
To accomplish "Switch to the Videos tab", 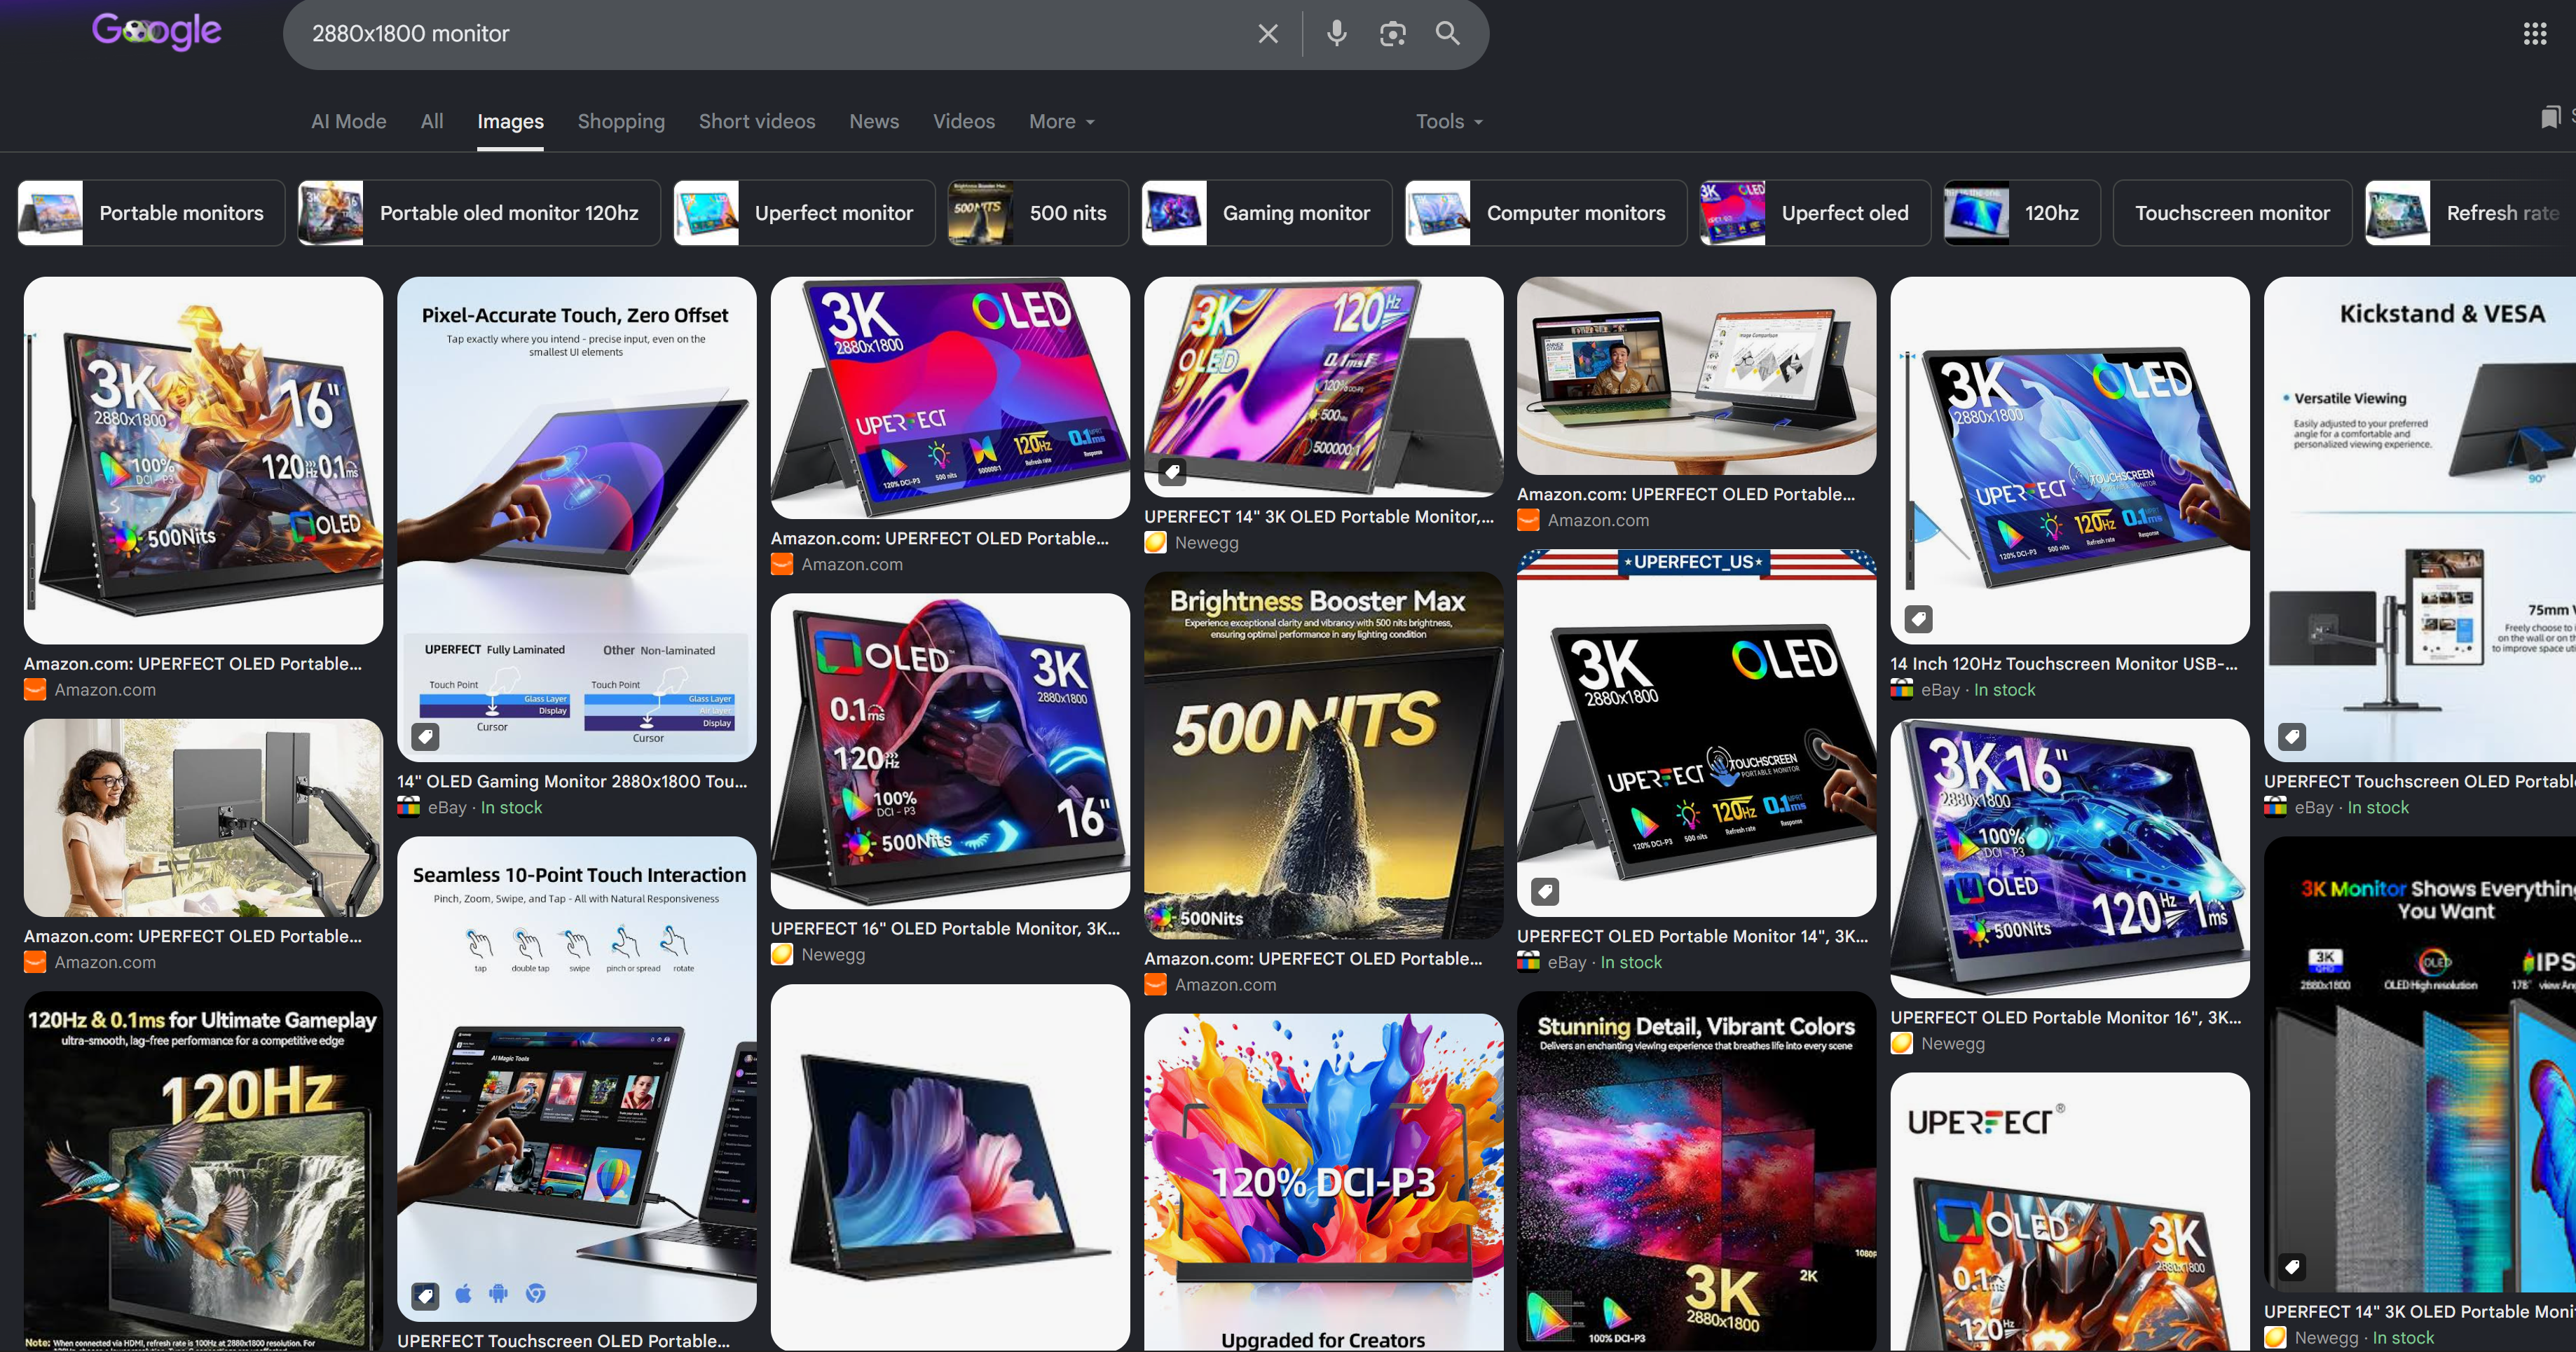I will [964, 122].
